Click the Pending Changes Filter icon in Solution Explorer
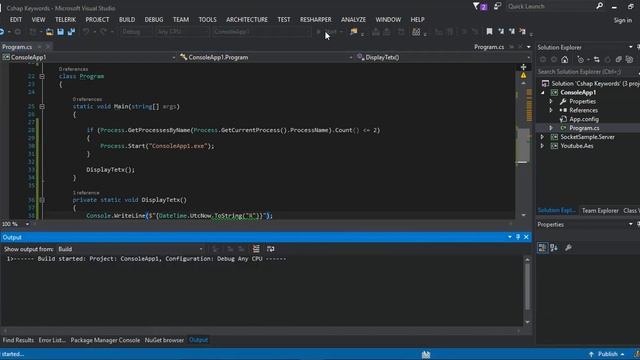 pyautogui.click(x=581, y=60)
